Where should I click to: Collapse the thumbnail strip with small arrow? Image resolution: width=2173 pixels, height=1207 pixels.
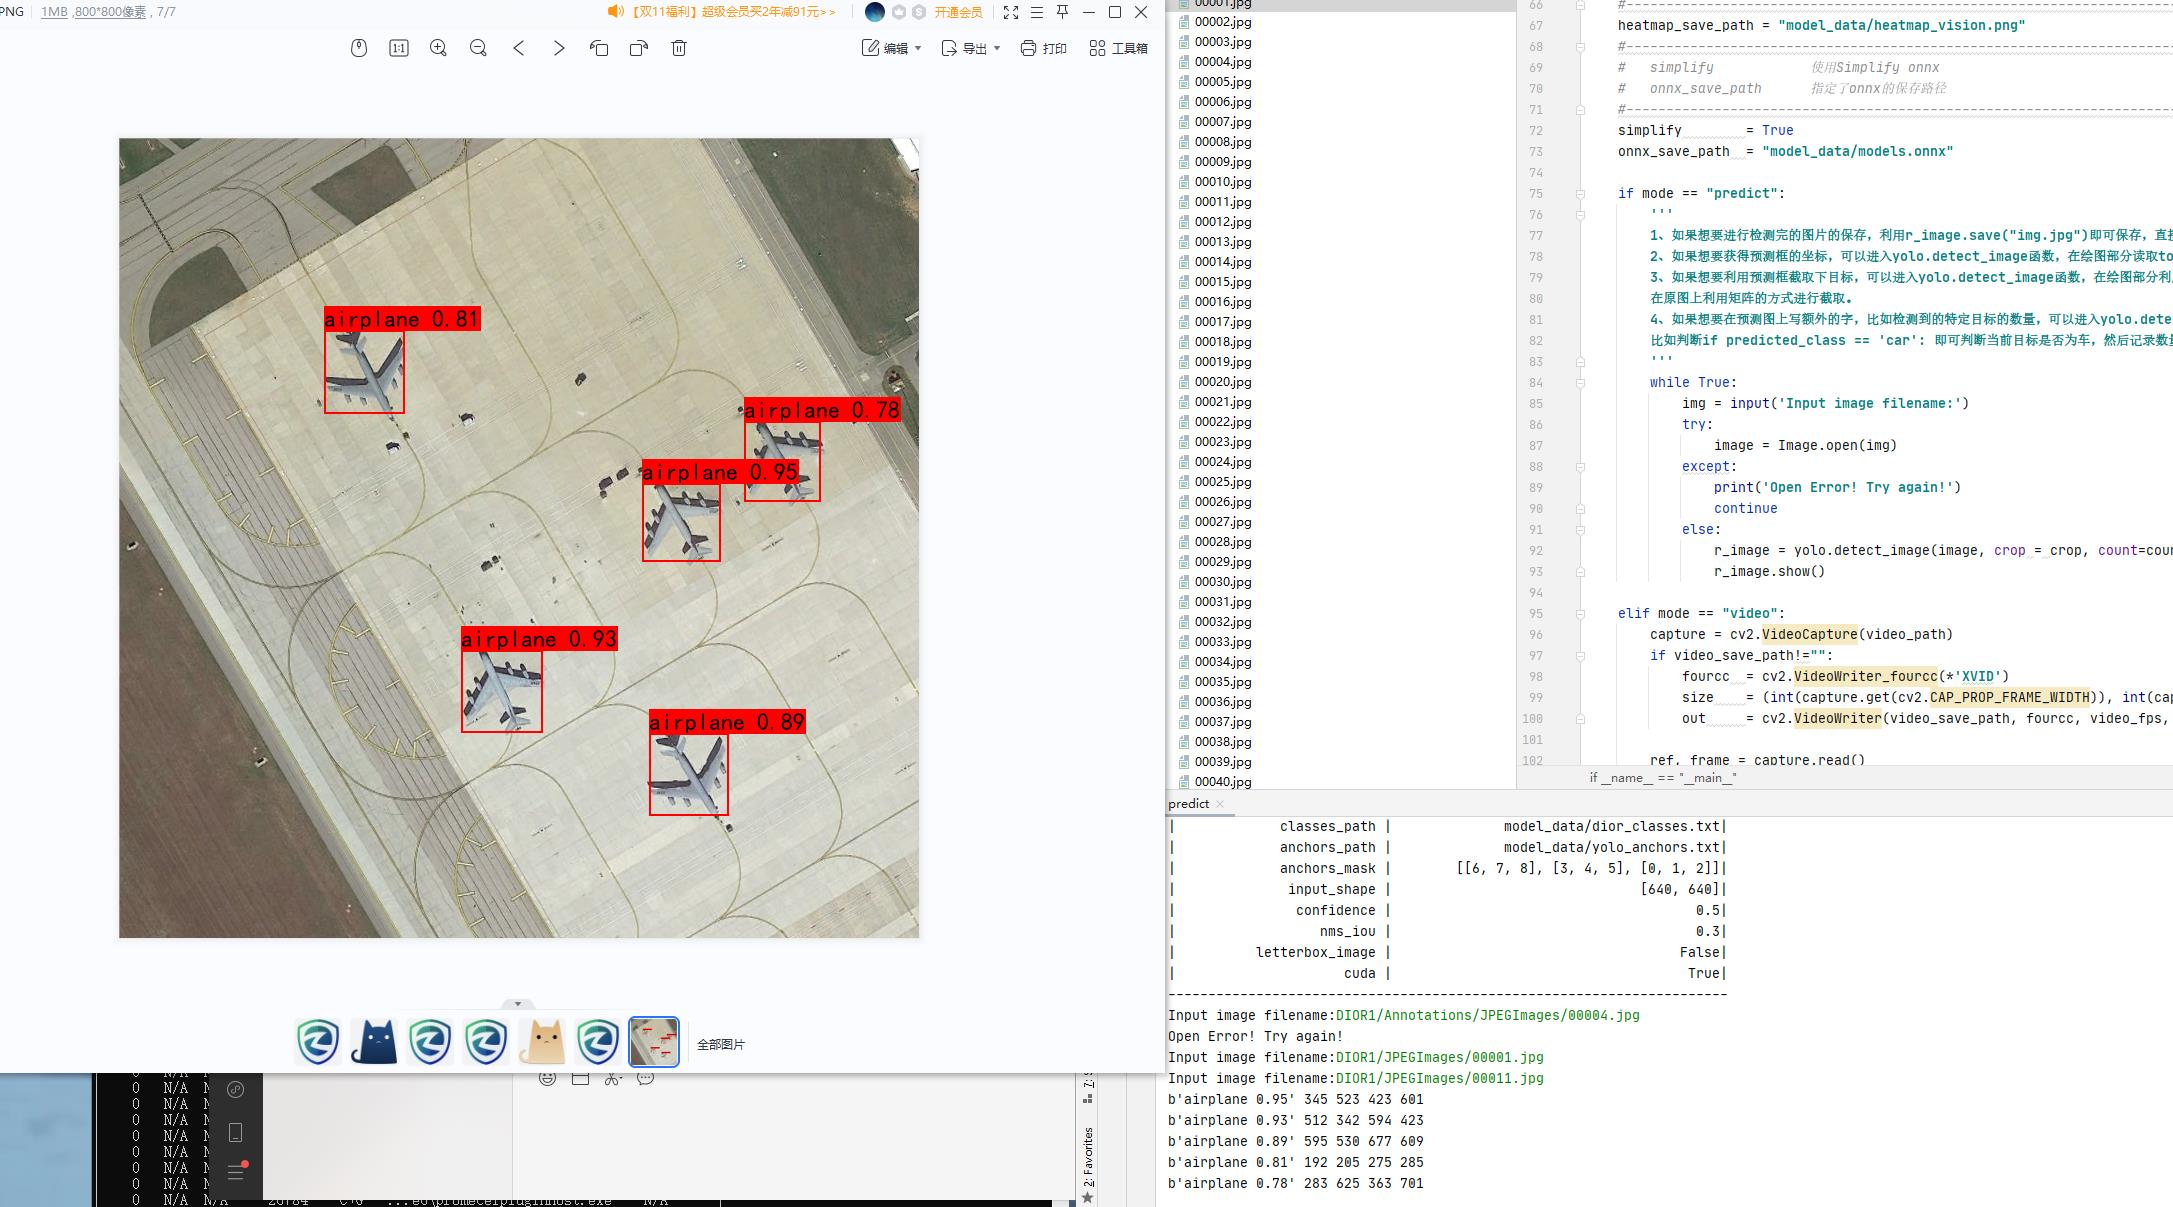point(517,1003)
